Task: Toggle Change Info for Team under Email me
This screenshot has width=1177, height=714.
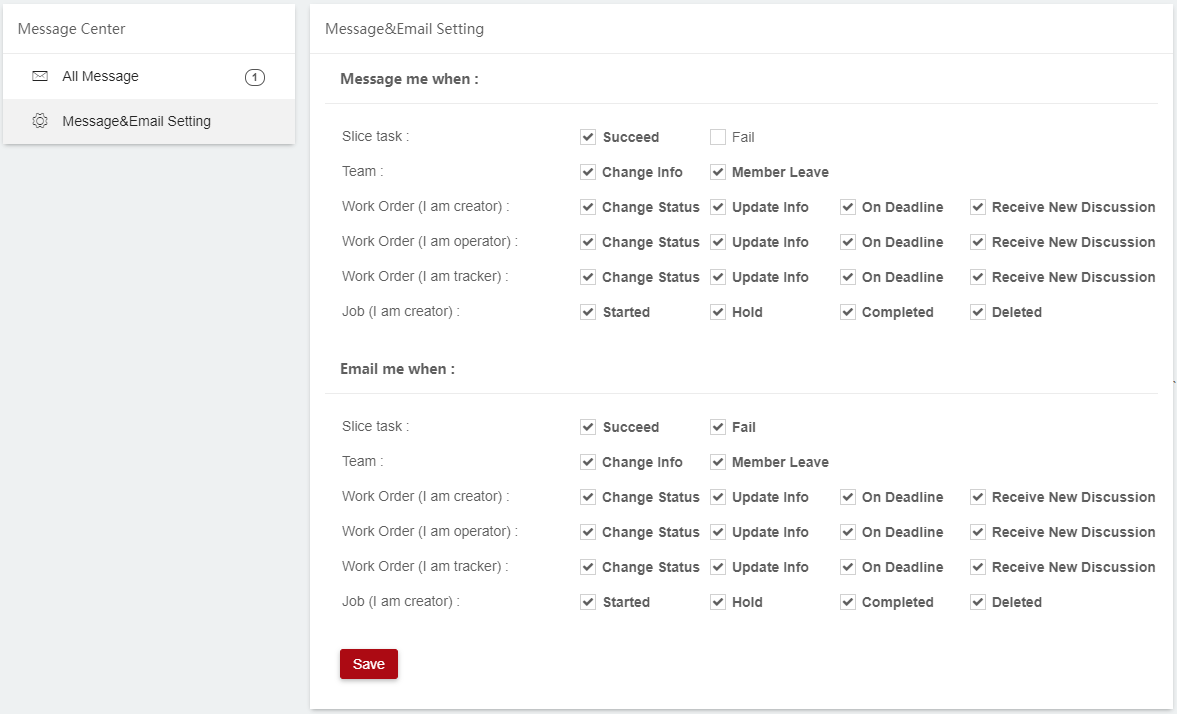Action: [x=588, y=462]
